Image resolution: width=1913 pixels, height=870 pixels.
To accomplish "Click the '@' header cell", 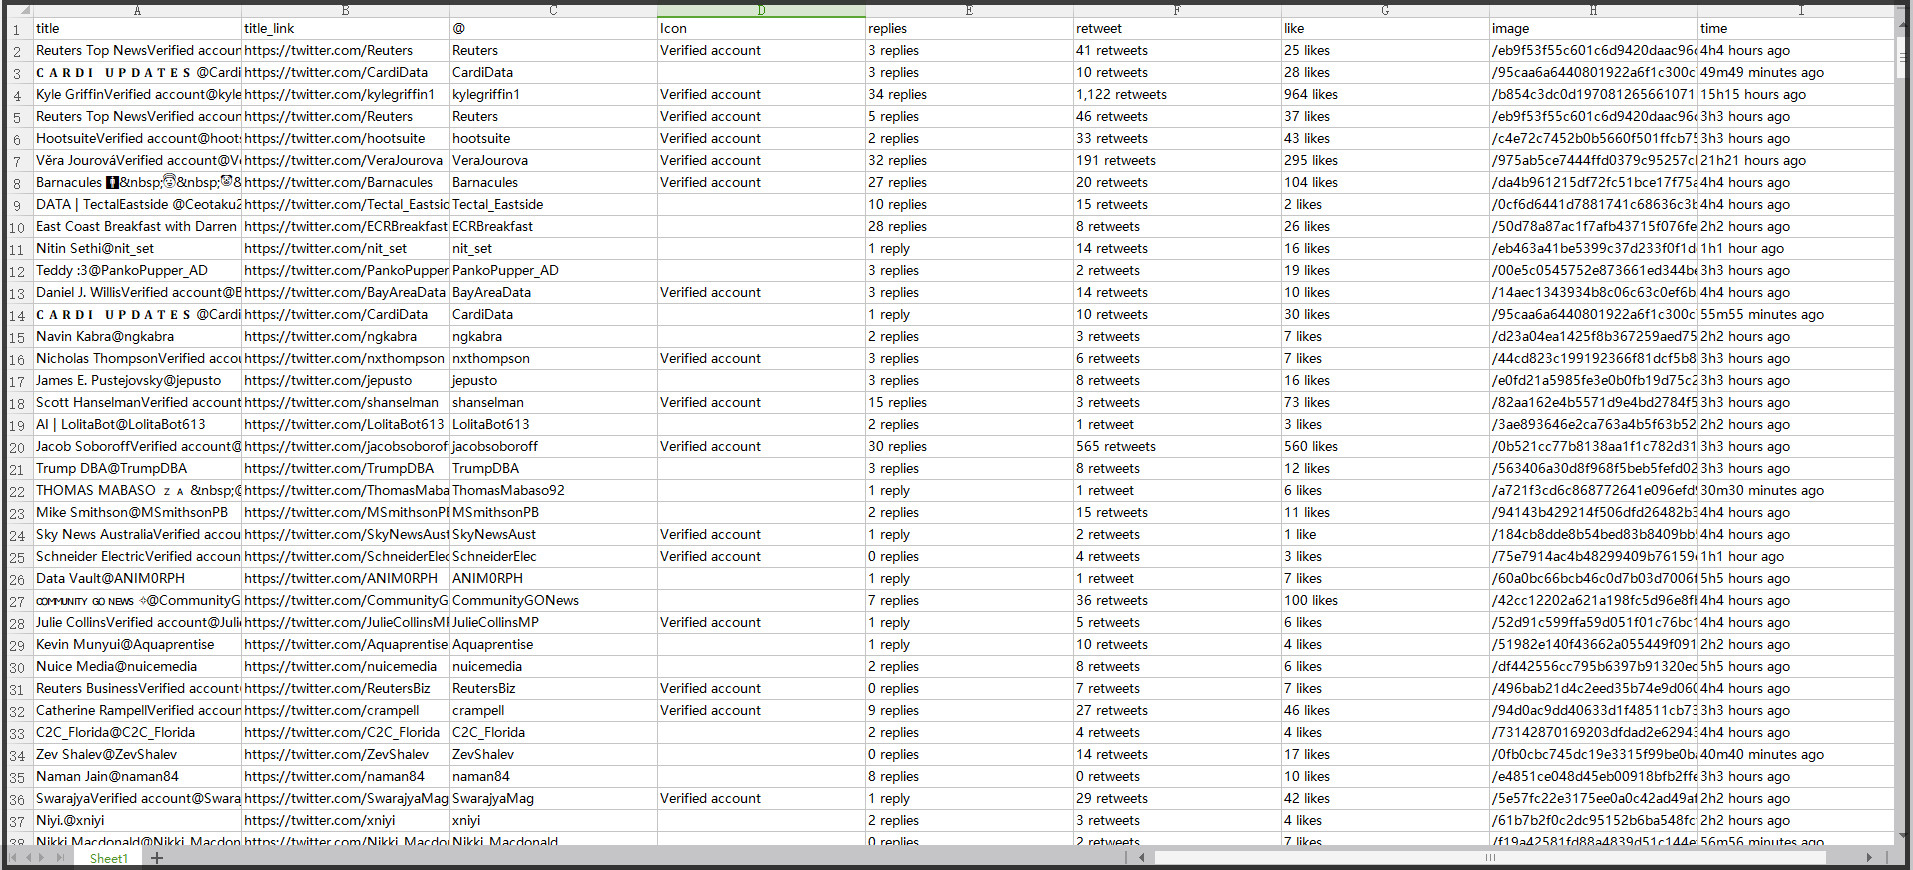I will [x=553, y=28].
